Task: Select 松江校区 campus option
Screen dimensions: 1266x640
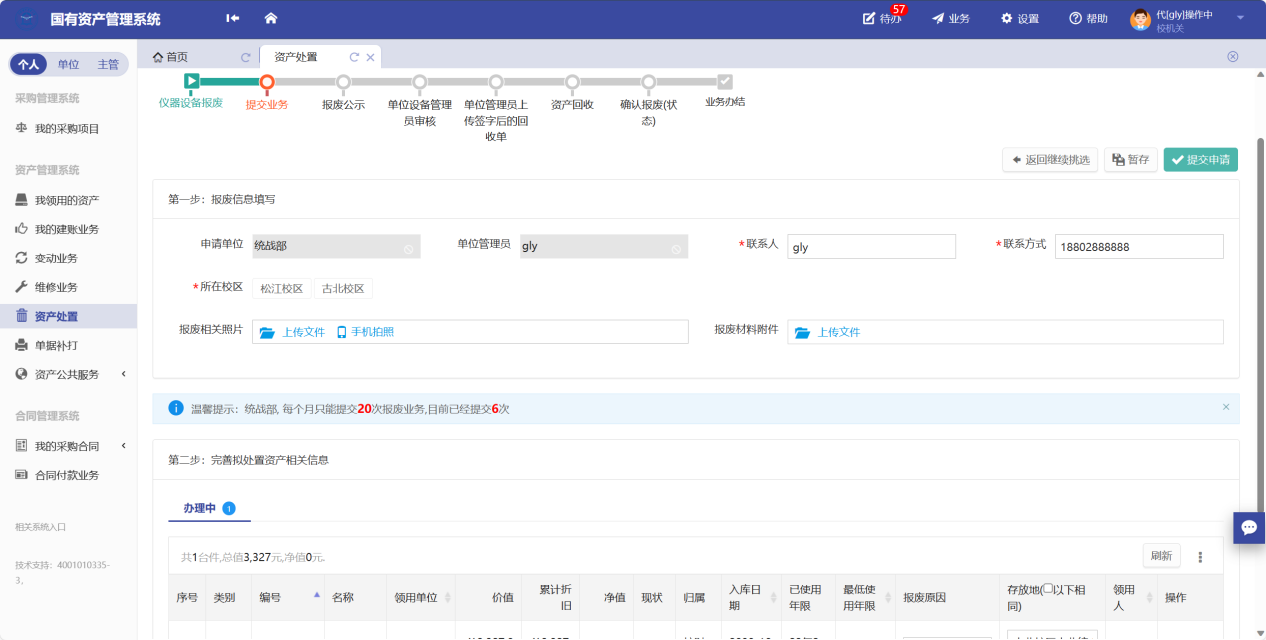Action: [281, 289]
